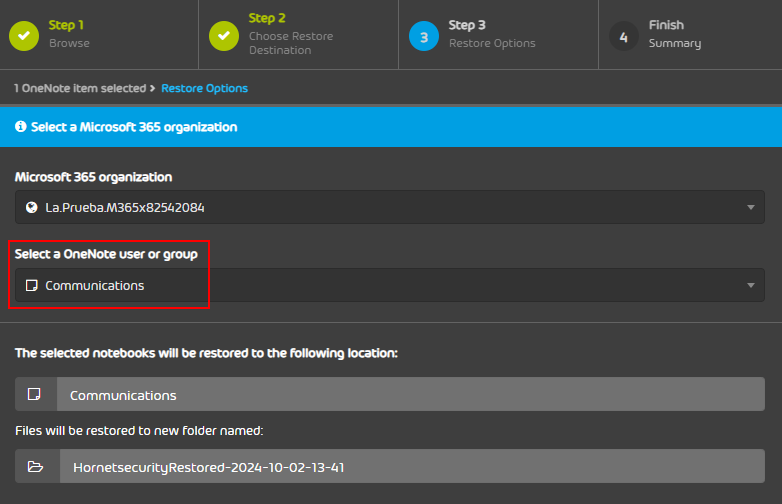Click the Step 1 green checkmark icon
Screen dimensions: 782x504
click(x=24, y=35)
